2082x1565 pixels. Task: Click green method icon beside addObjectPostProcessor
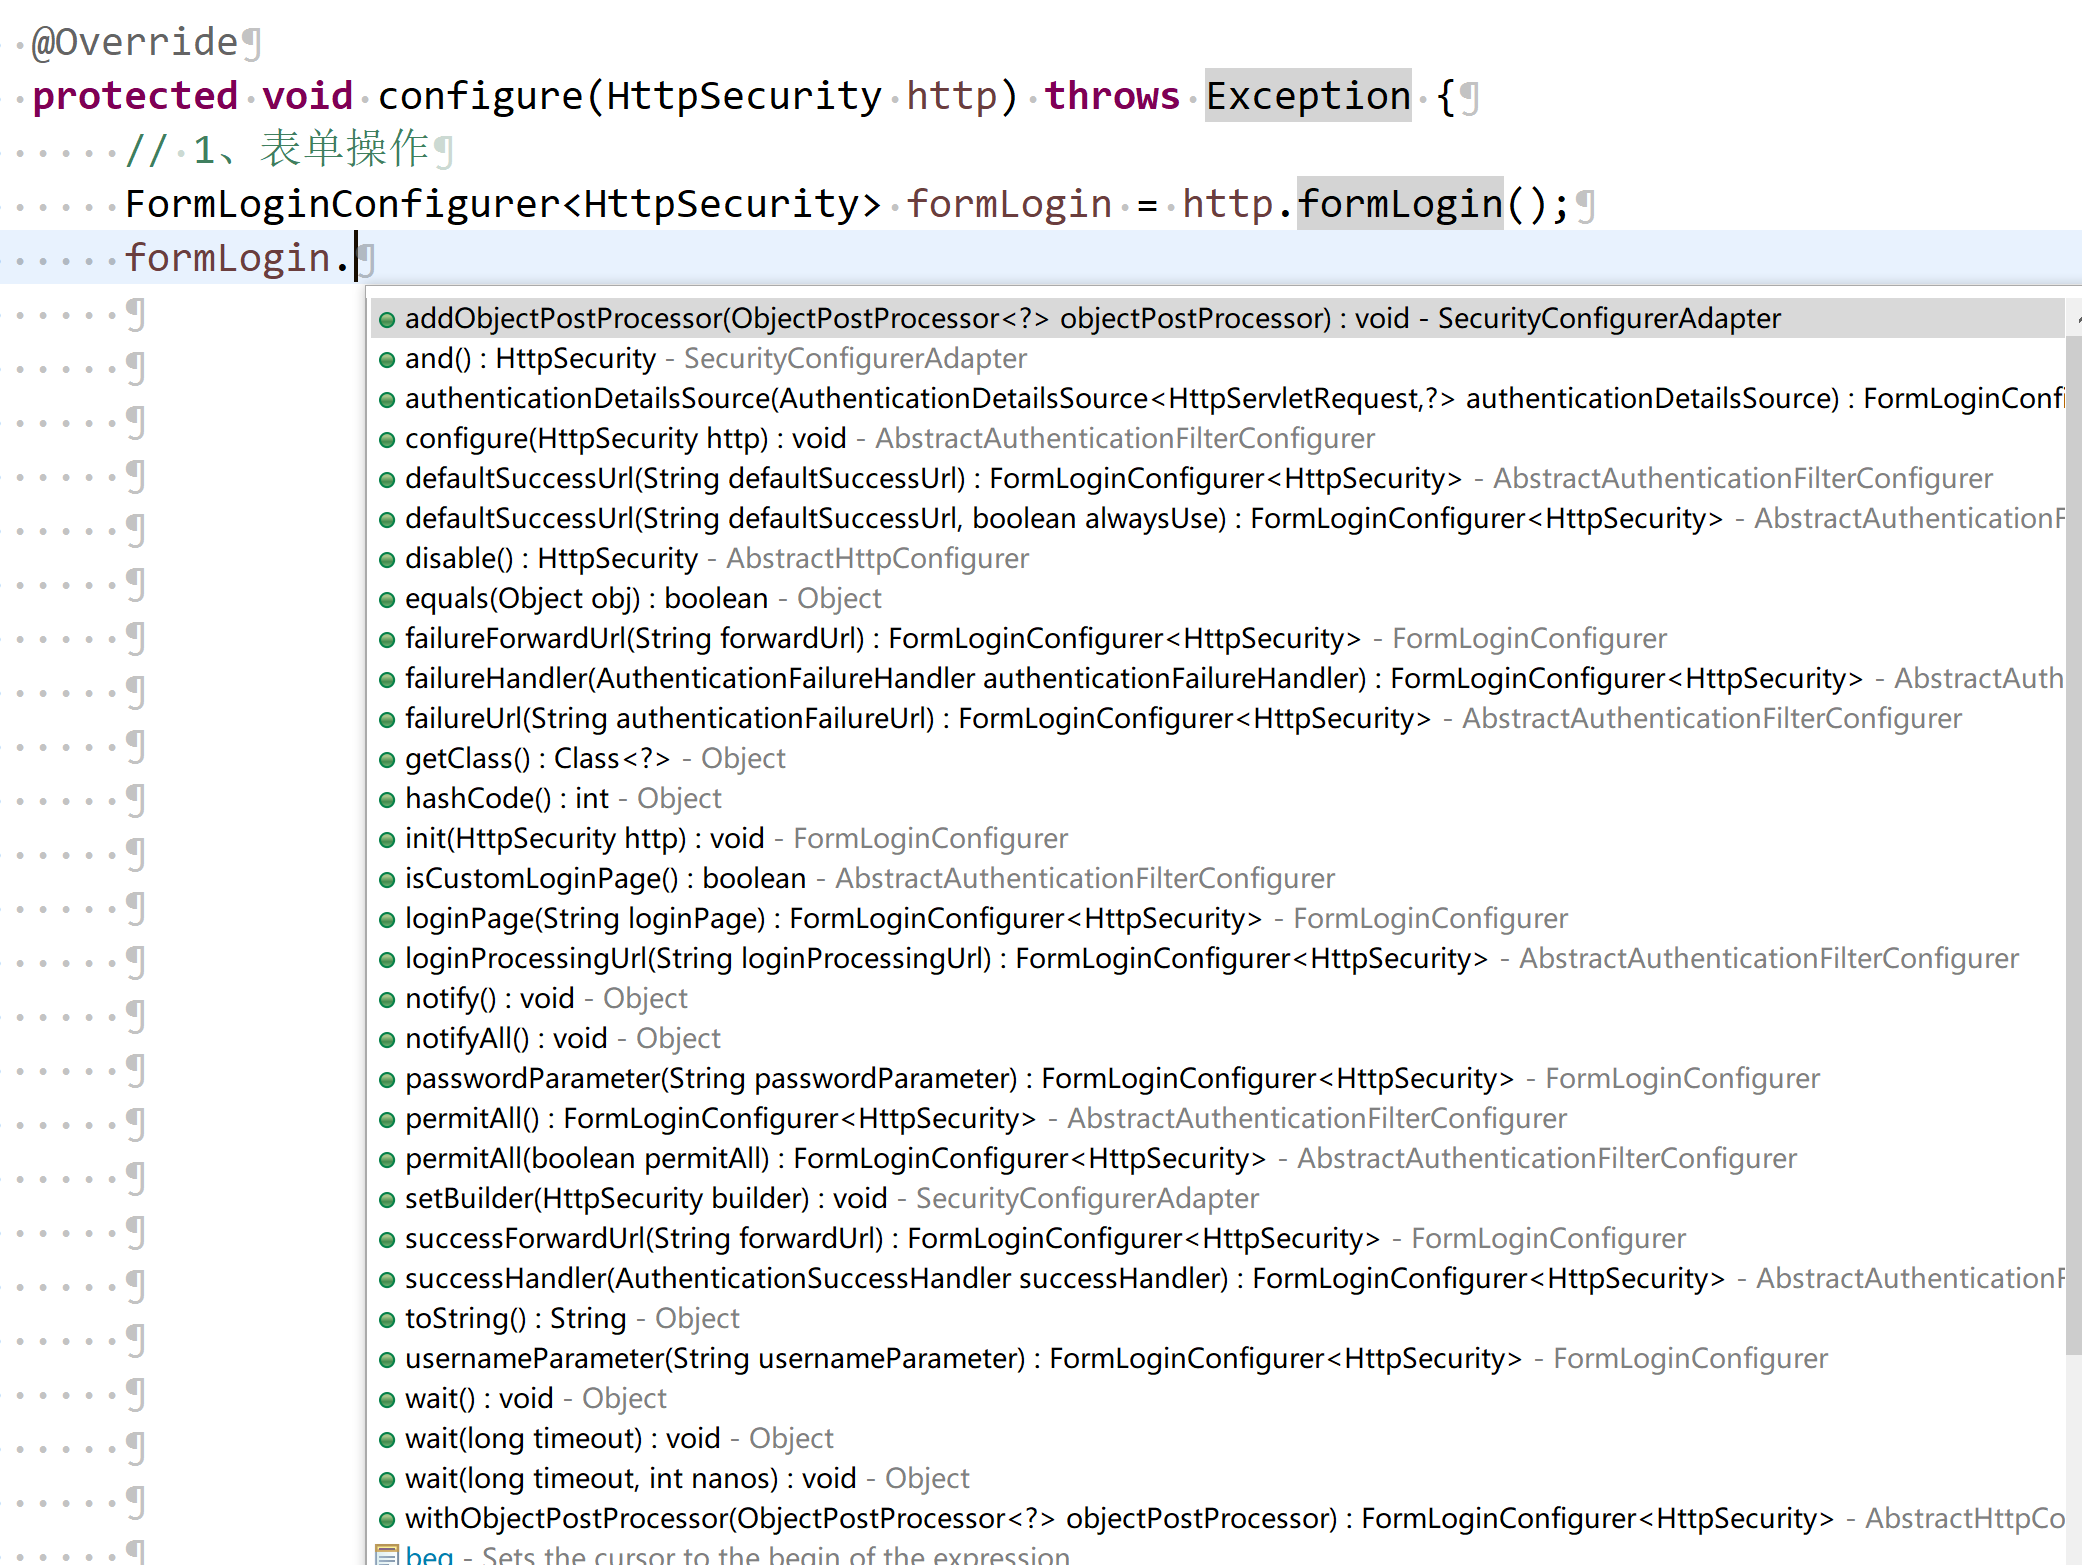coord(387,320)
